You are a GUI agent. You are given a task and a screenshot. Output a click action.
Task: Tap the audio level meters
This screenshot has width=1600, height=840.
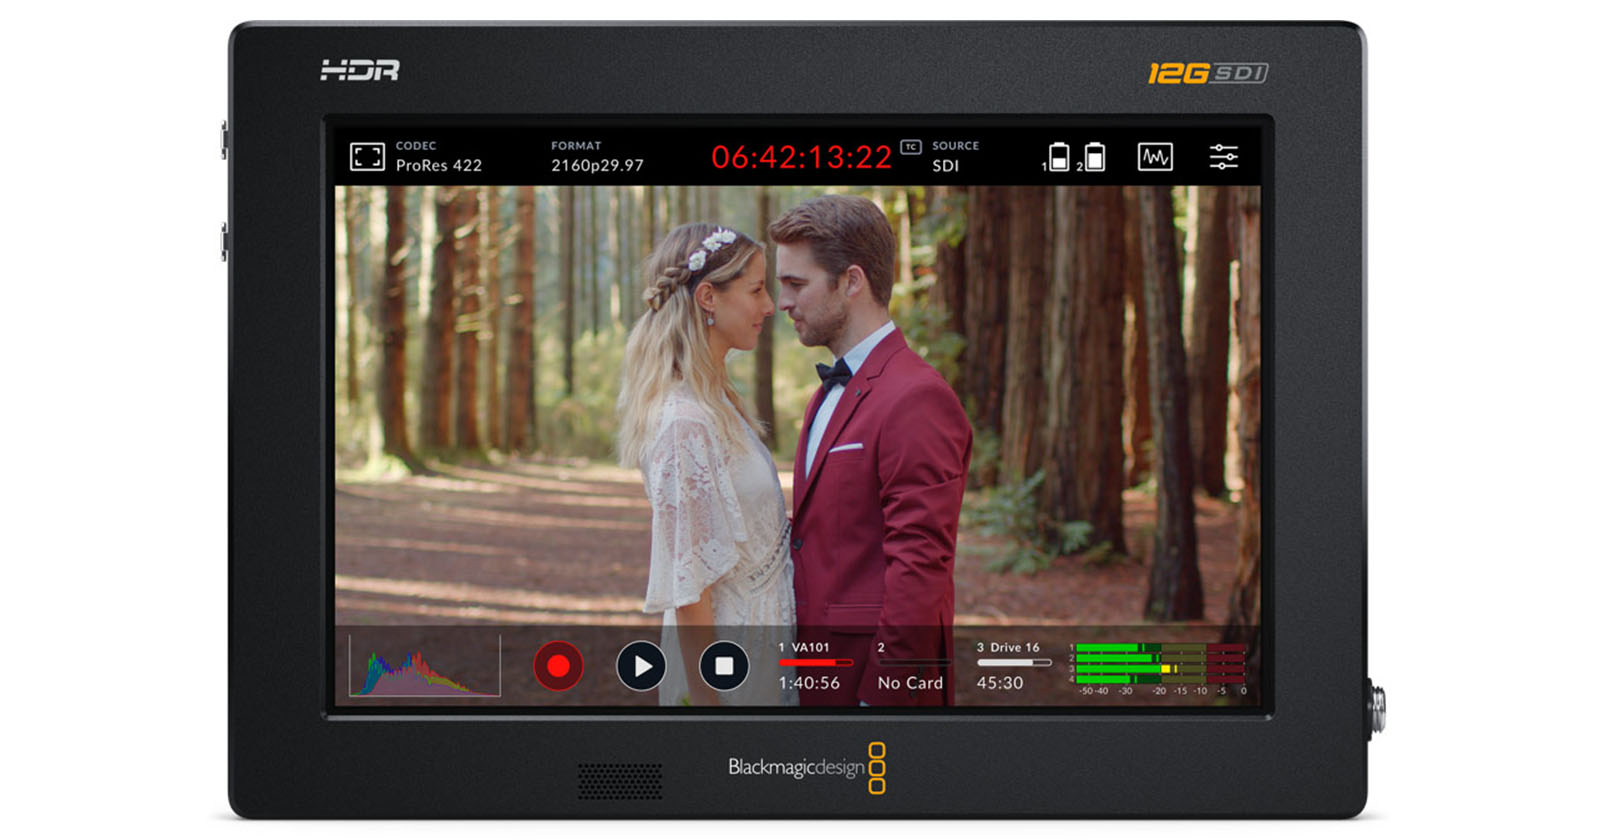pos(1160,668)
